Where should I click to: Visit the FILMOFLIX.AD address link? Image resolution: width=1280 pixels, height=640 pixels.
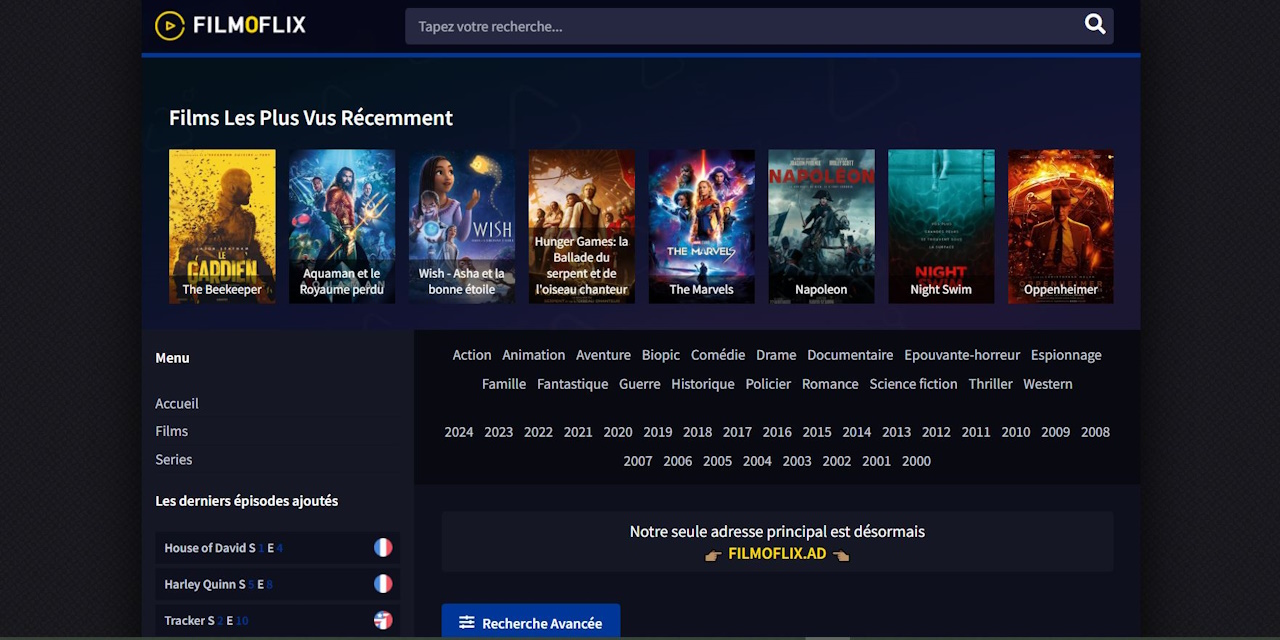tap(777, 553)
